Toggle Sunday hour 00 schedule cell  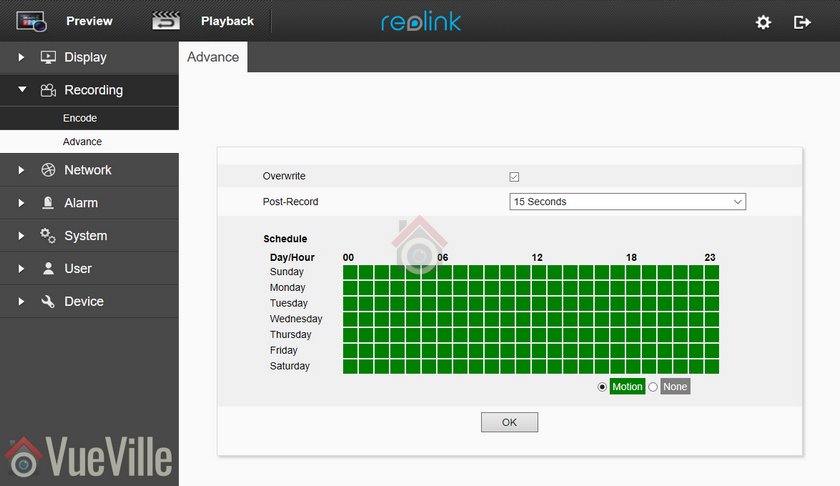(350, 272)
